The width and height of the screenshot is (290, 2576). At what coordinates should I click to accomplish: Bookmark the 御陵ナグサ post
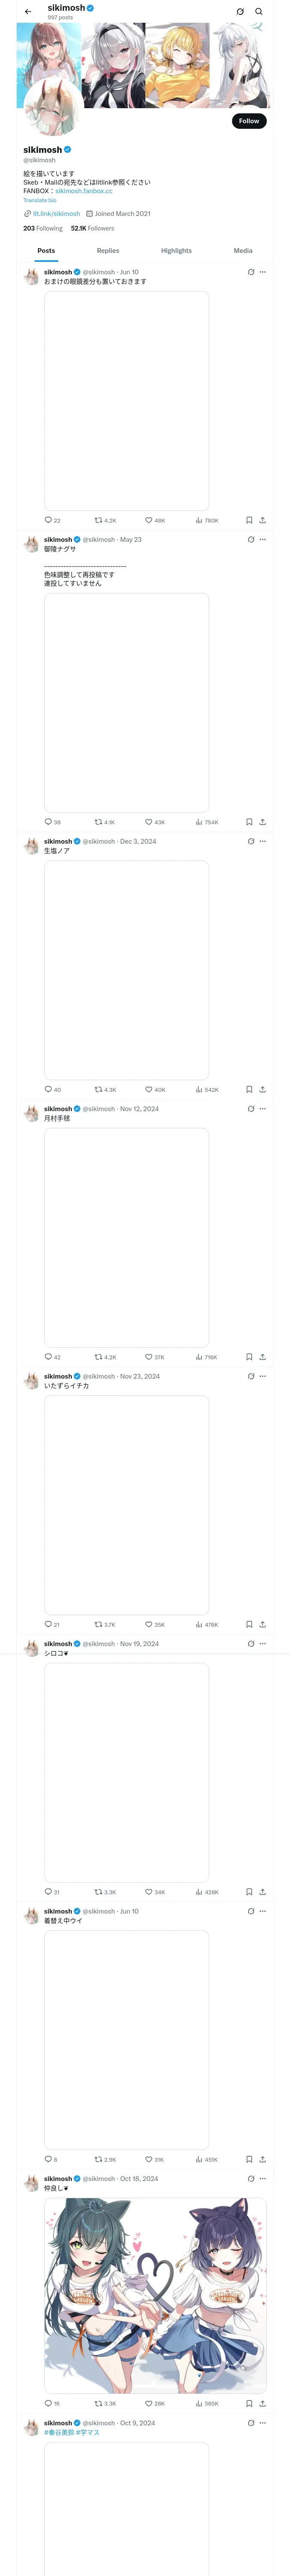249,822
